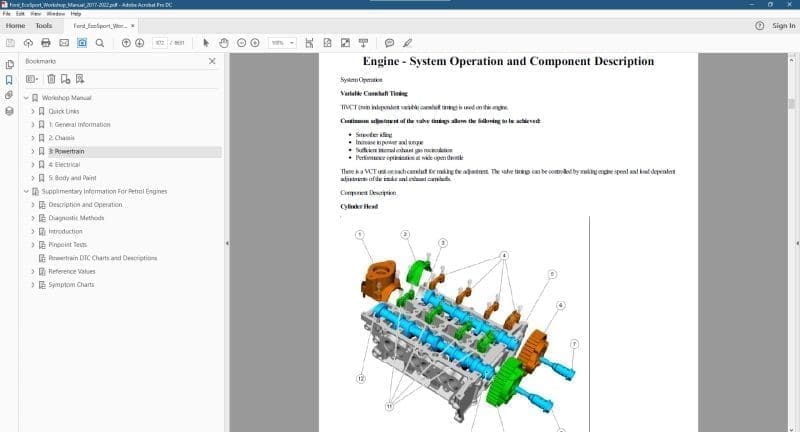Open the Layers panel icon

pyautogui.click(x=9, y=111)
